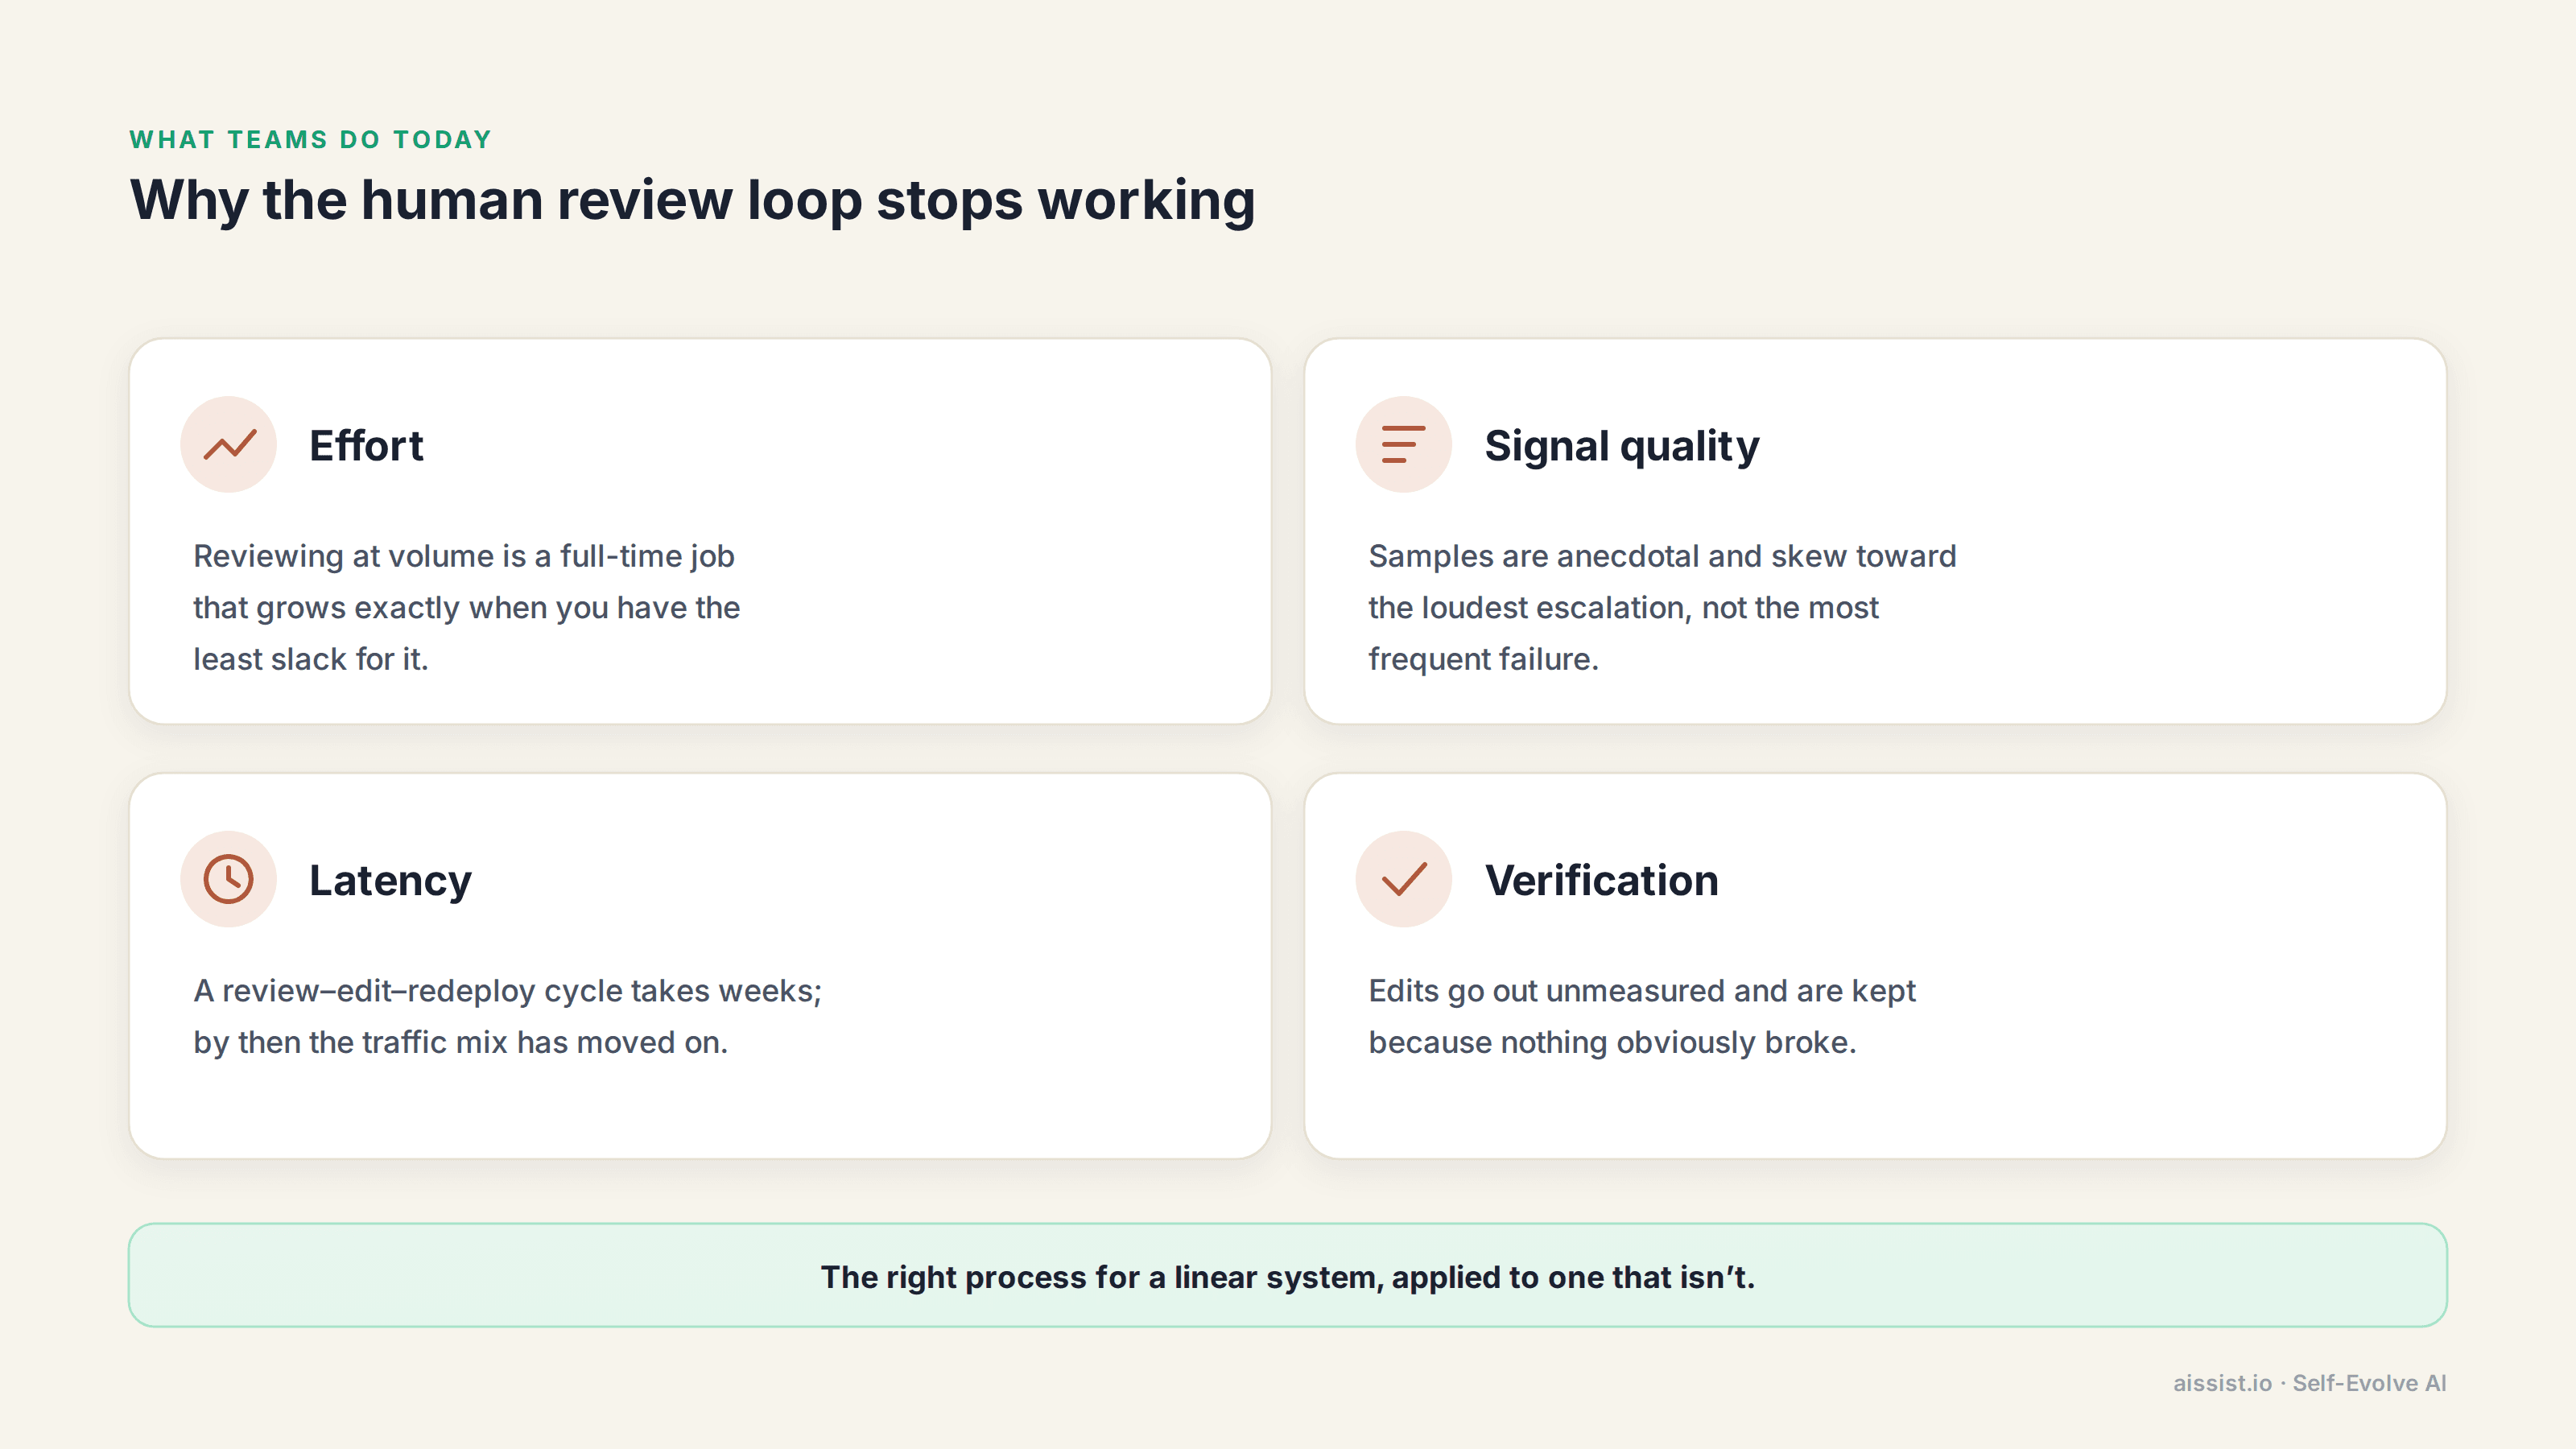Select the Effort card heading
Image resolution: width=2576 pixels, height=1449 pixels.
tap(366, 445)
